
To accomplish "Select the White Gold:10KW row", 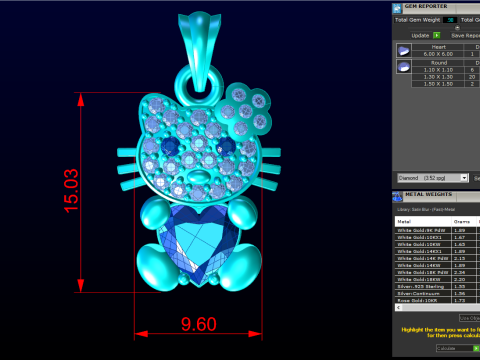I will pyautogui.click(x=437, y=244).
